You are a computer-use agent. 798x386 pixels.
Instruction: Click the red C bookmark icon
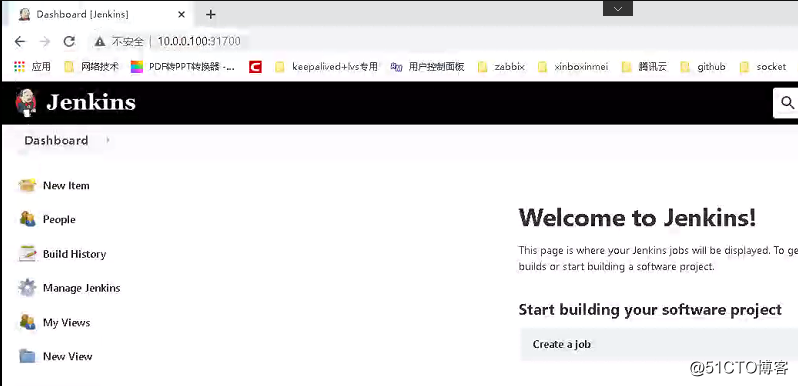[255, 67]
